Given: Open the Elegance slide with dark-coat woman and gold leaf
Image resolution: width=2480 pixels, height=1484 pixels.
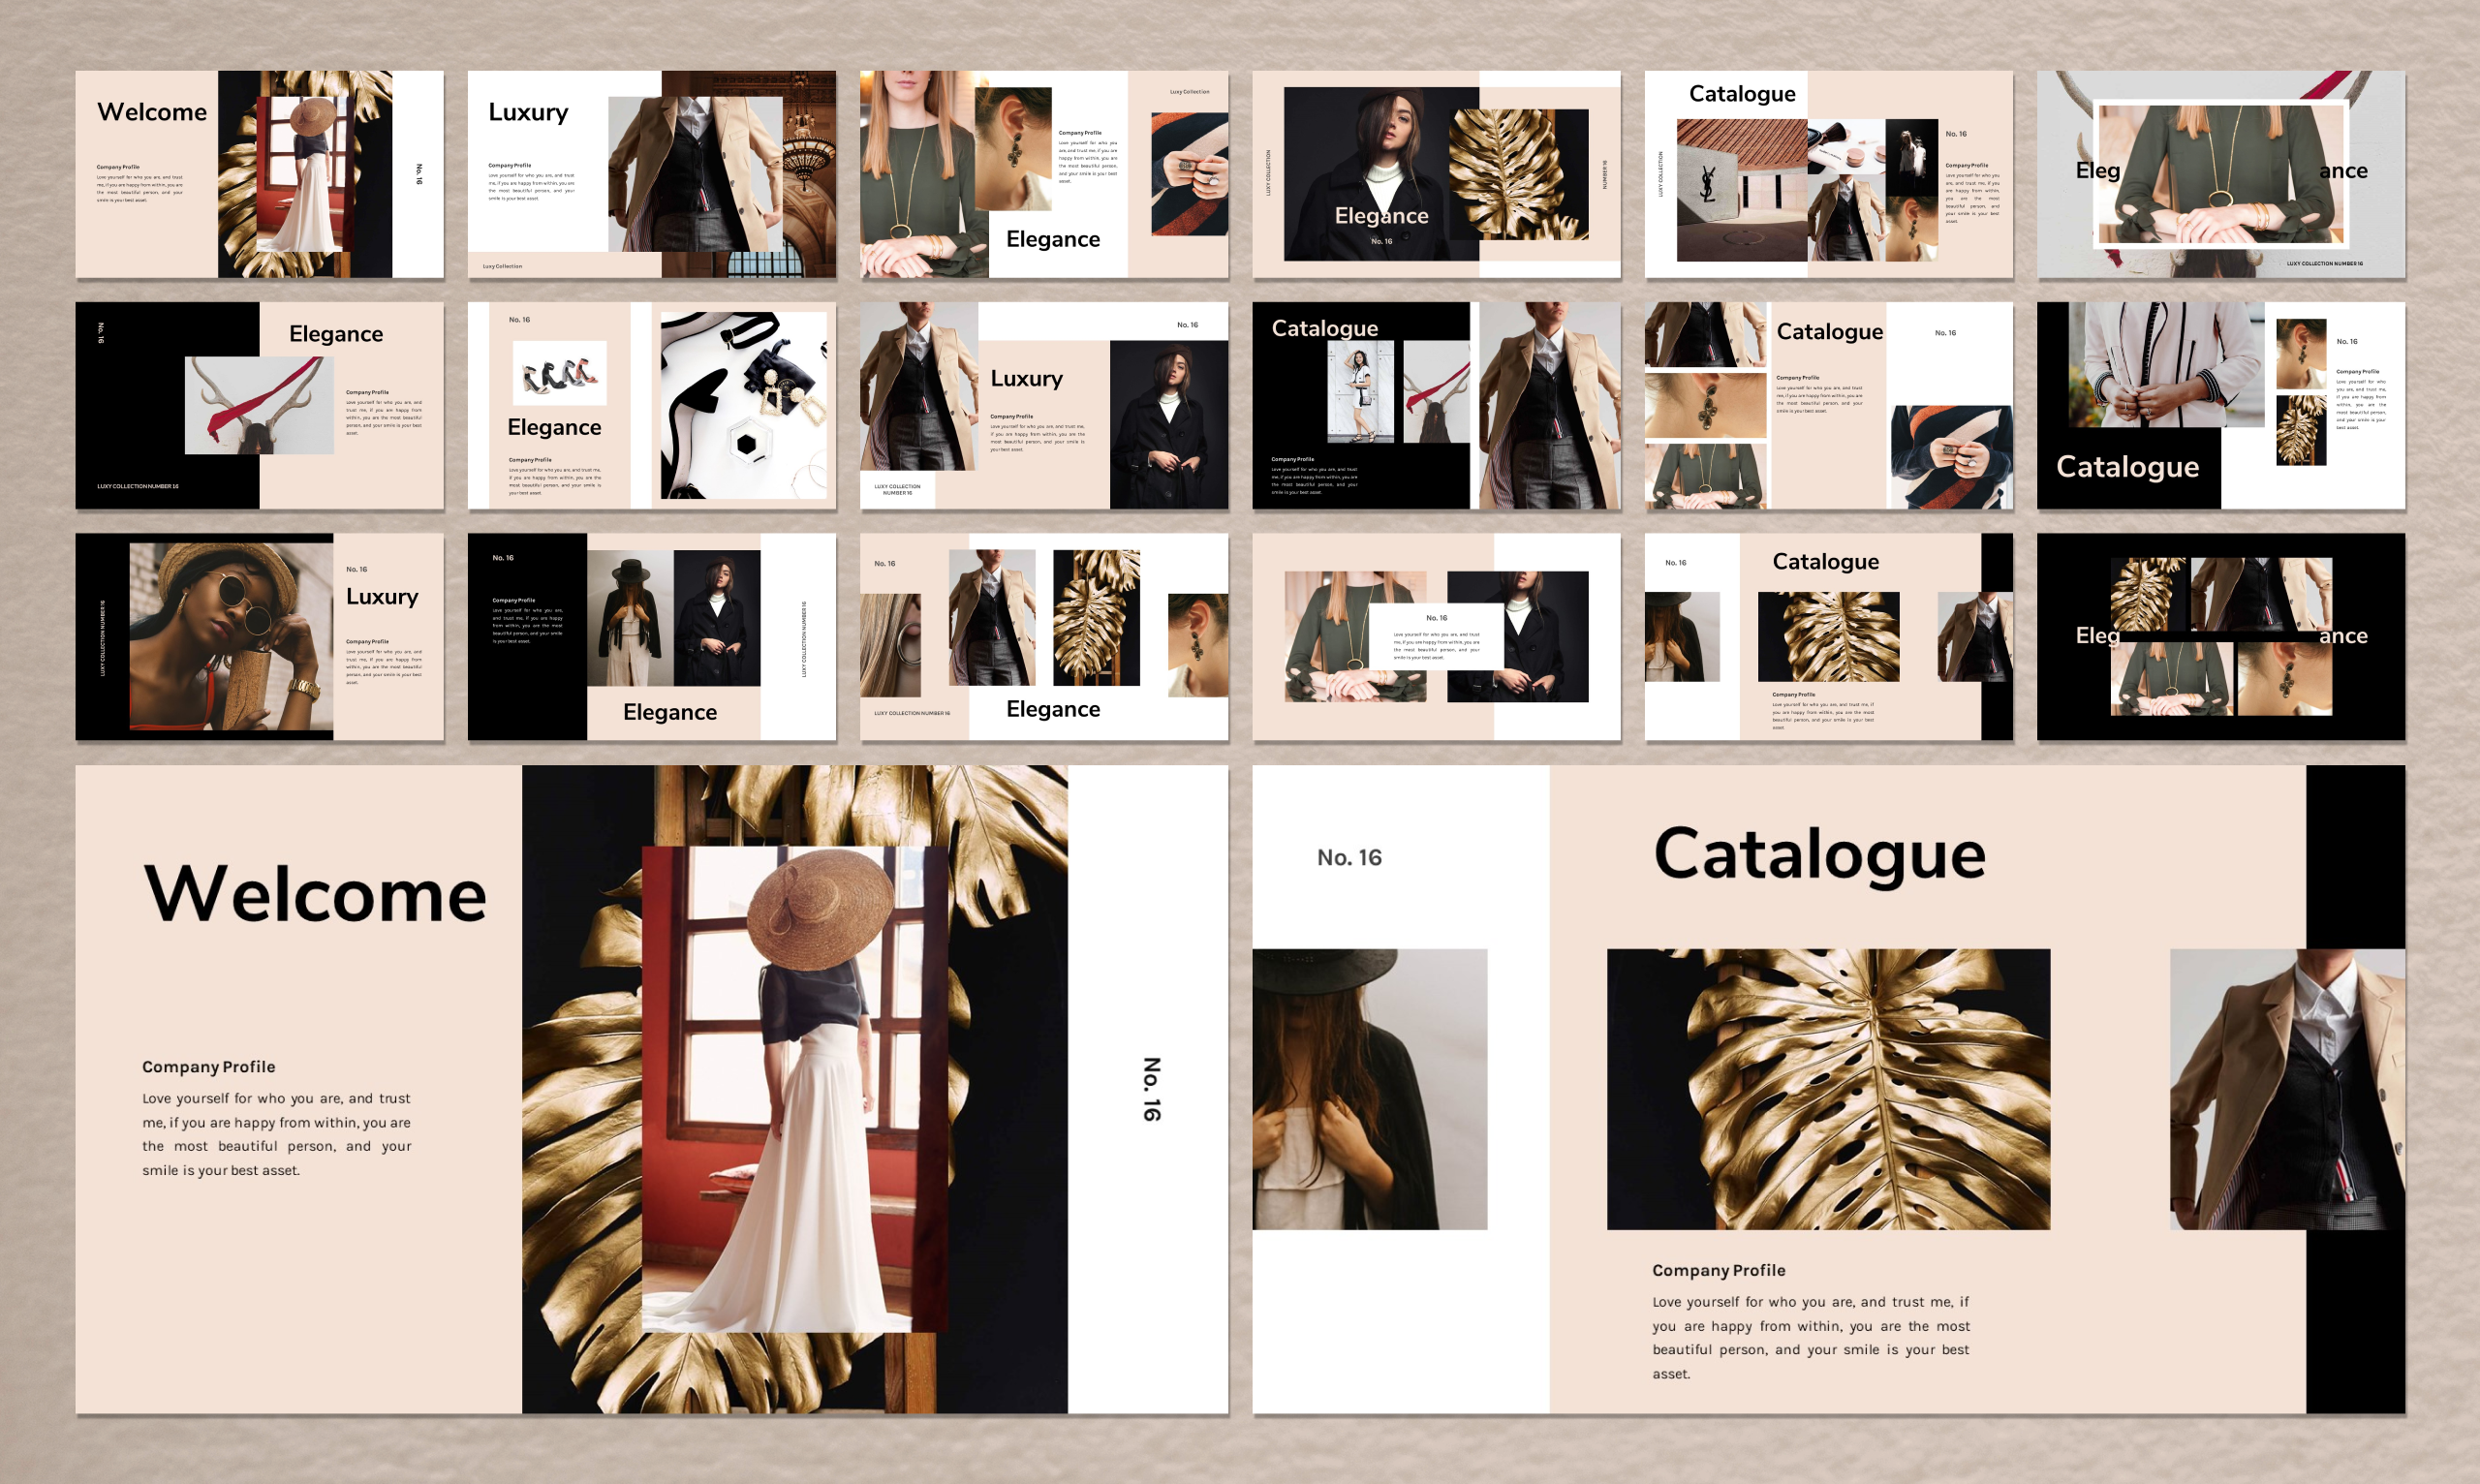Looking at the screenshot, I should point(1436,174).
